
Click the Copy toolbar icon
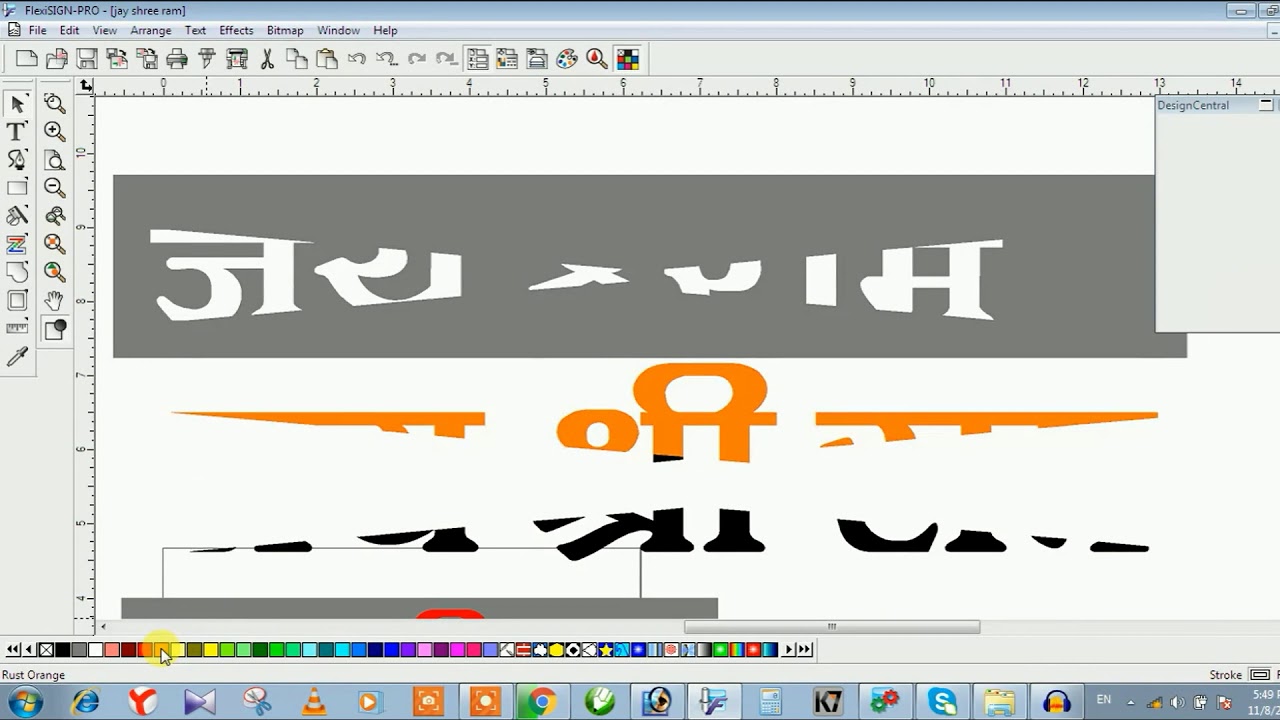tap(297, 59)
